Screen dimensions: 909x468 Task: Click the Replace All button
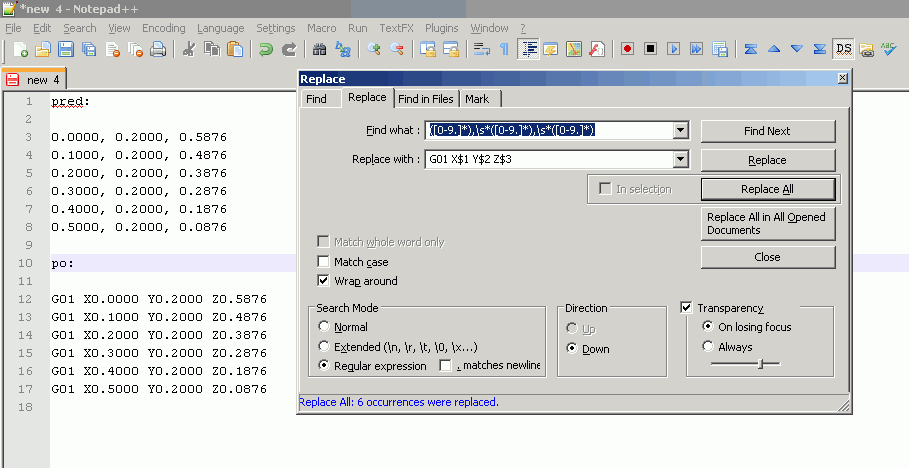tap(767, 189)
